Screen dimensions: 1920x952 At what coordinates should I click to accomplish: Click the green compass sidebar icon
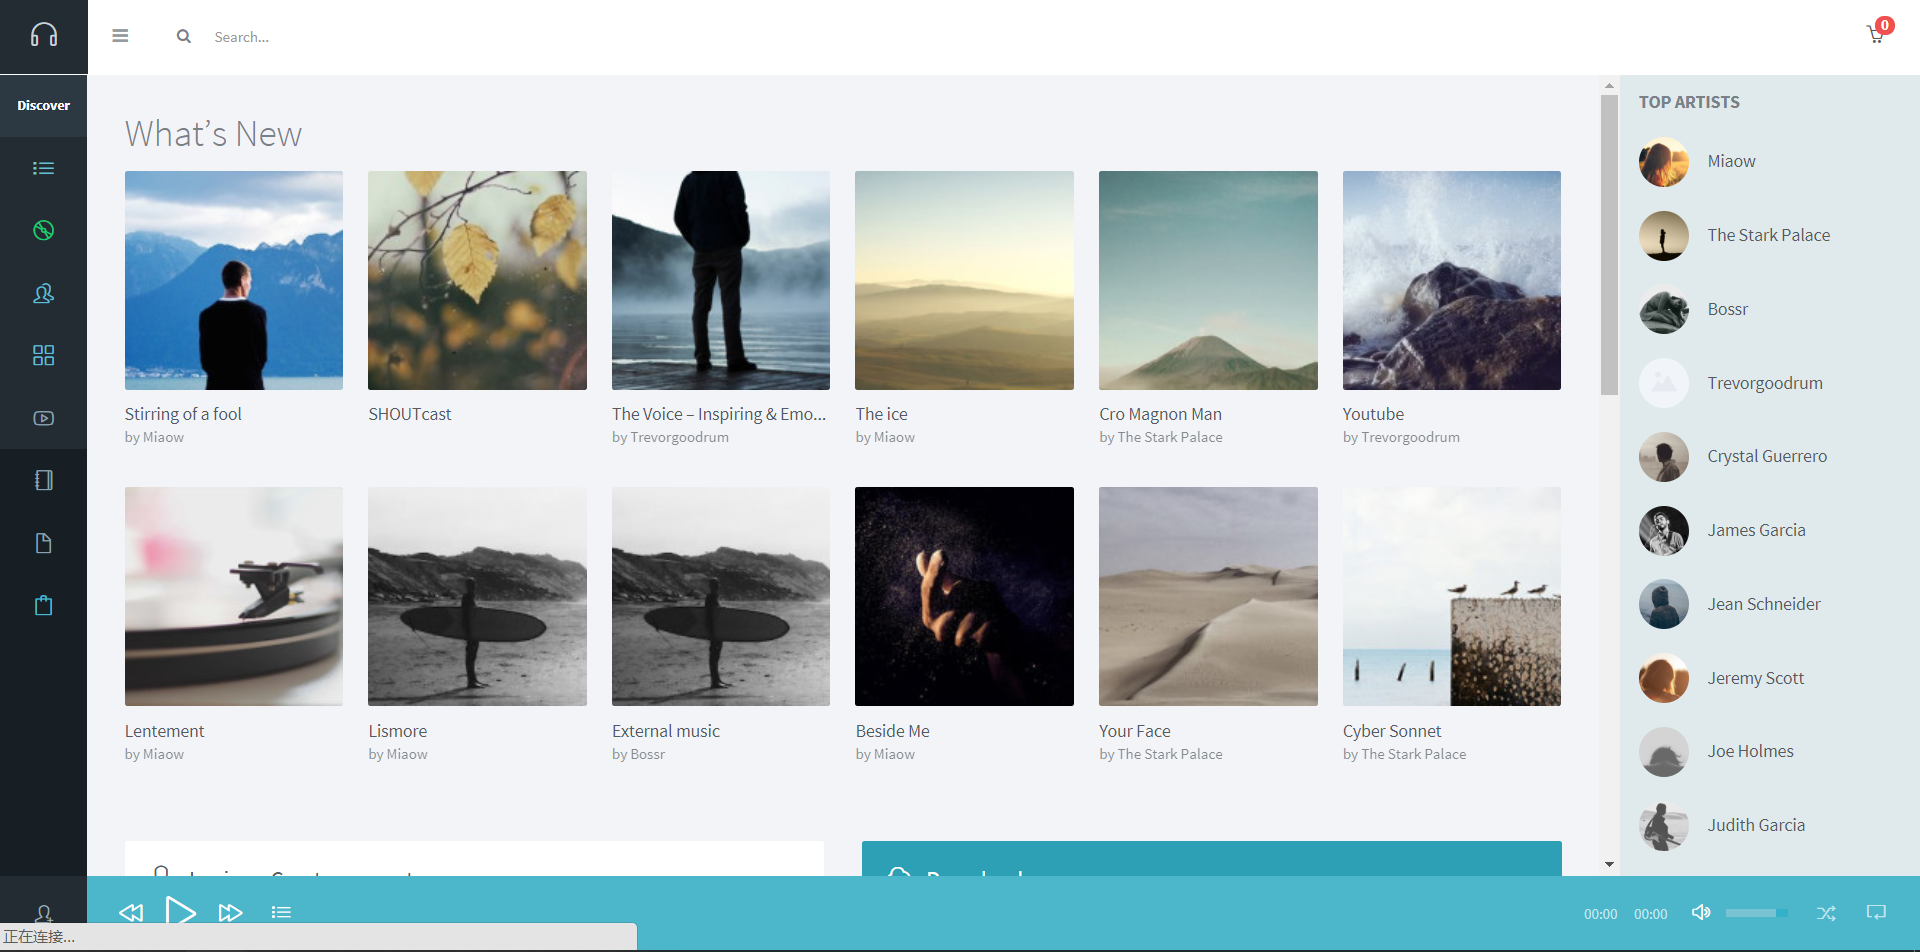[x=43, y=231]
